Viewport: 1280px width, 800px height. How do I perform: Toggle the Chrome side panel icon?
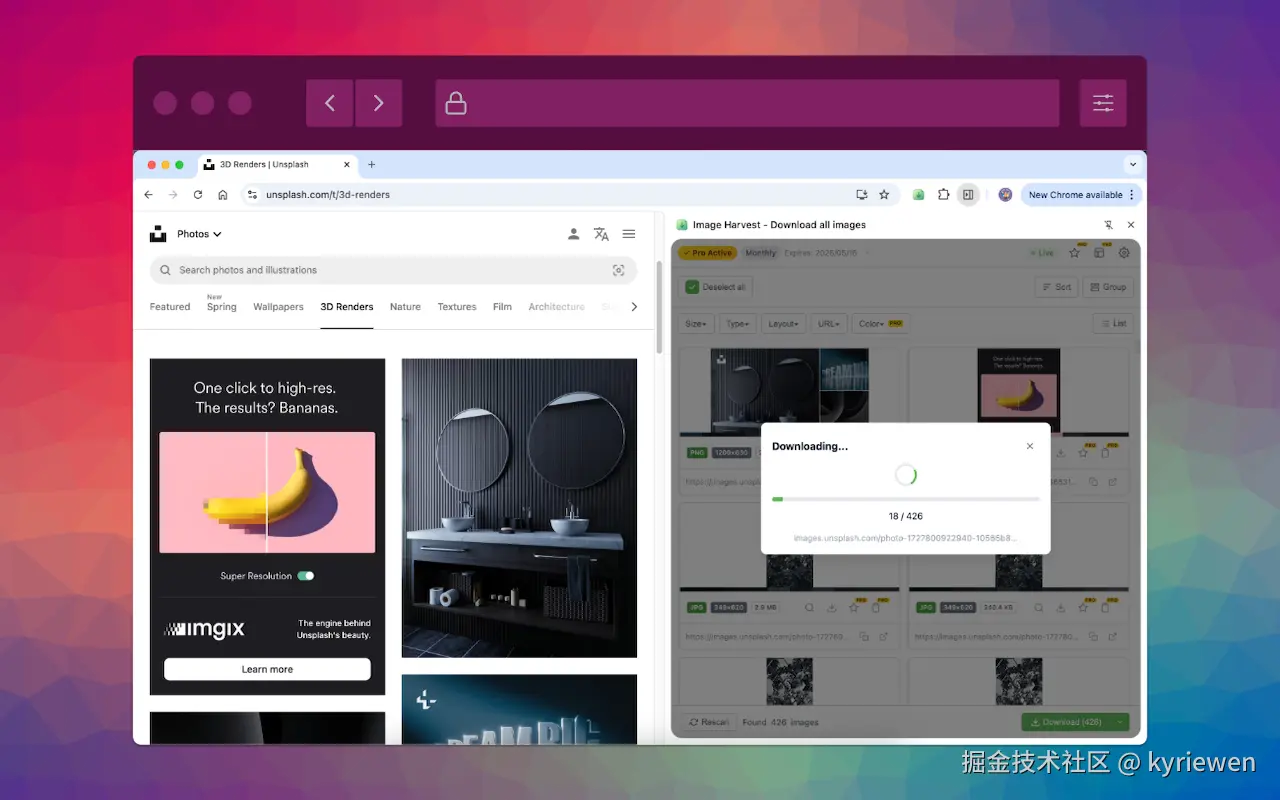(x=968, y=195)
